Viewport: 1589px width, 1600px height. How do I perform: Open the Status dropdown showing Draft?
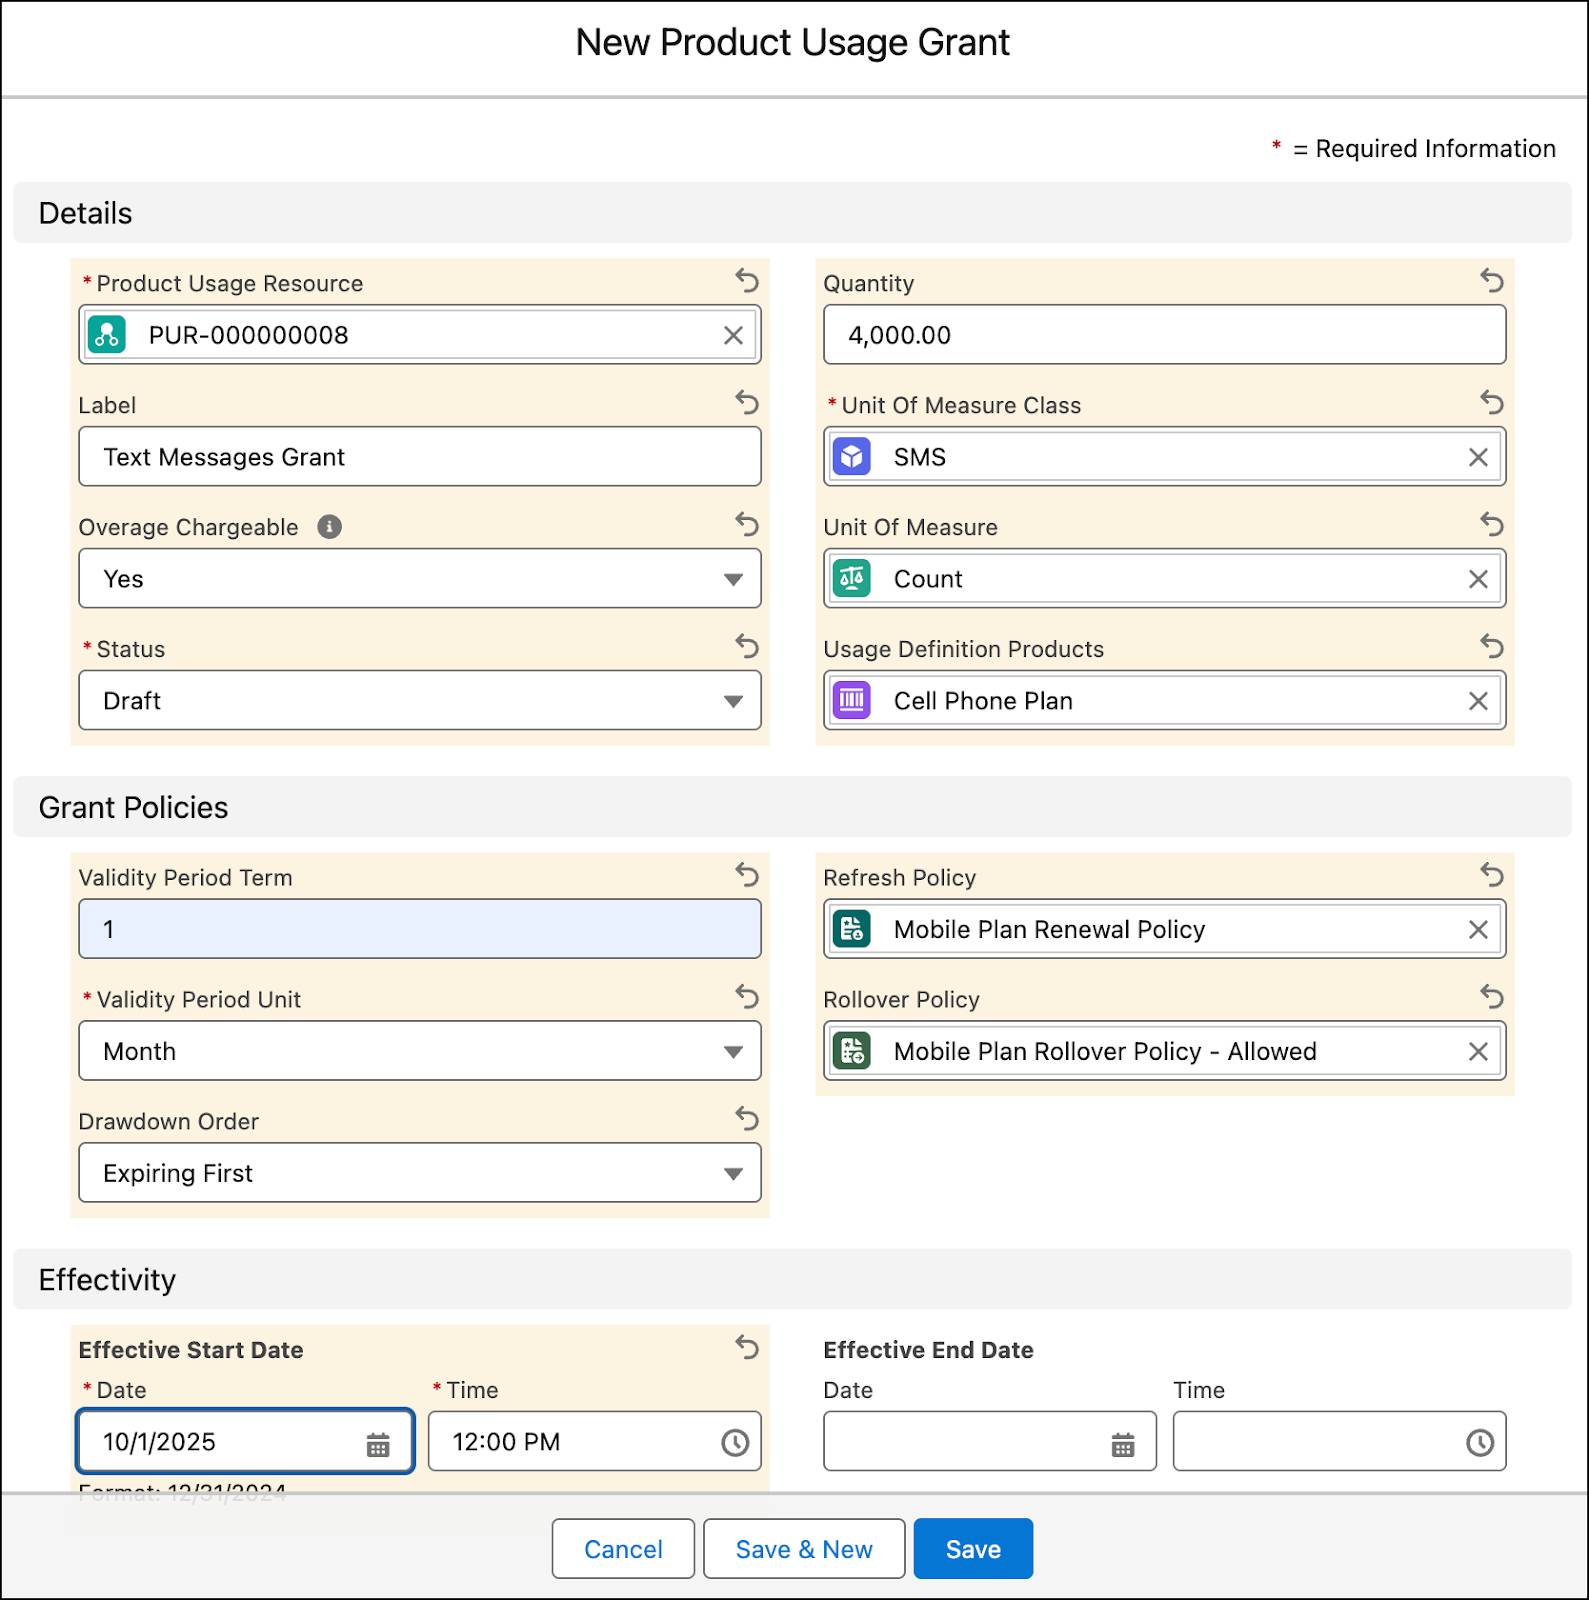pos(420,700)
